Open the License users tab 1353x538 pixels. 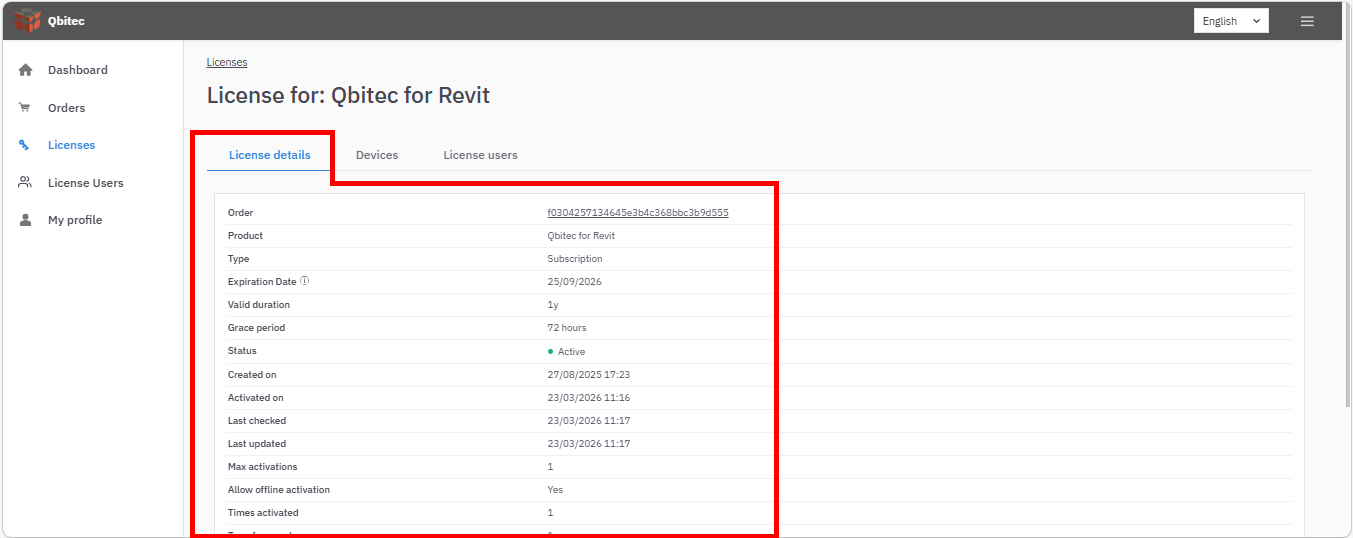point(480,155)
